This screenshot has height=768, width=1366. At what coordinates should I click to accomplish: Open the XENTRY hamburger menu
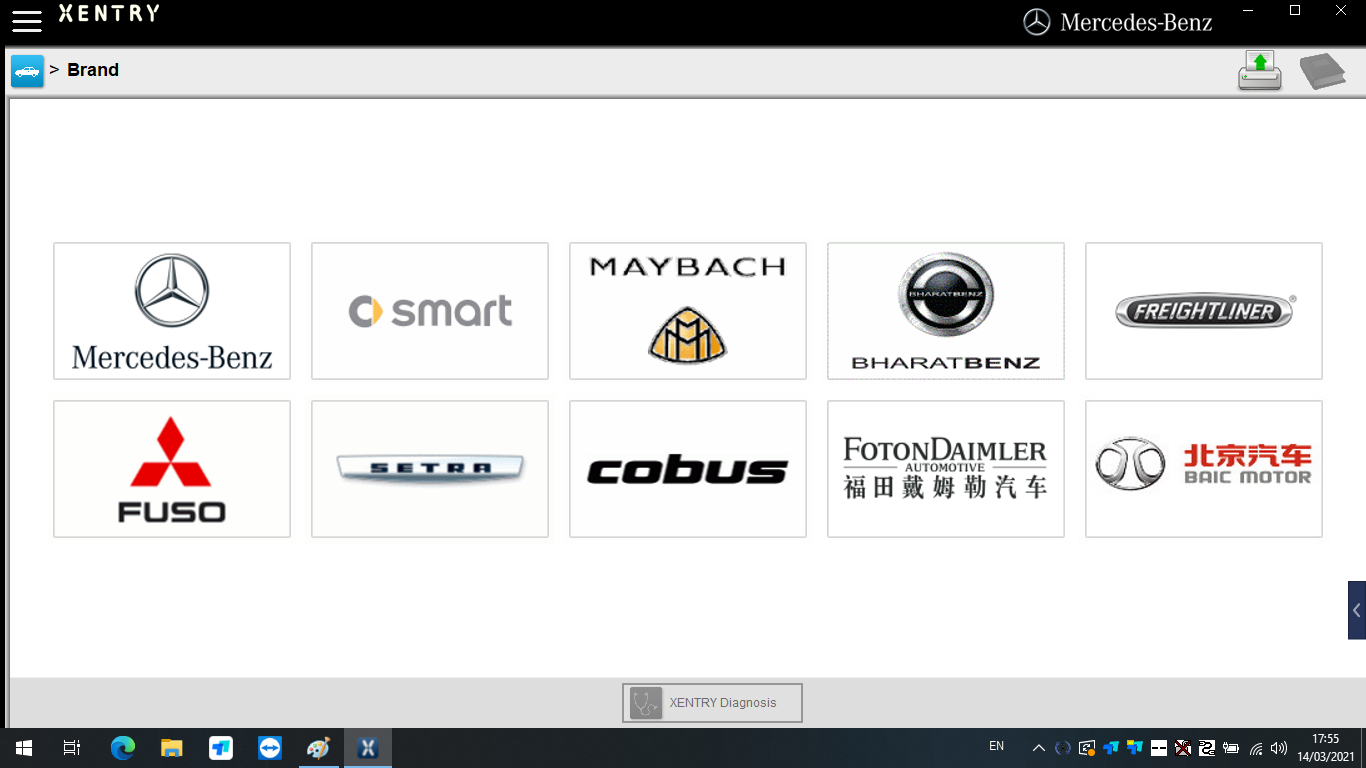(27, 21)
